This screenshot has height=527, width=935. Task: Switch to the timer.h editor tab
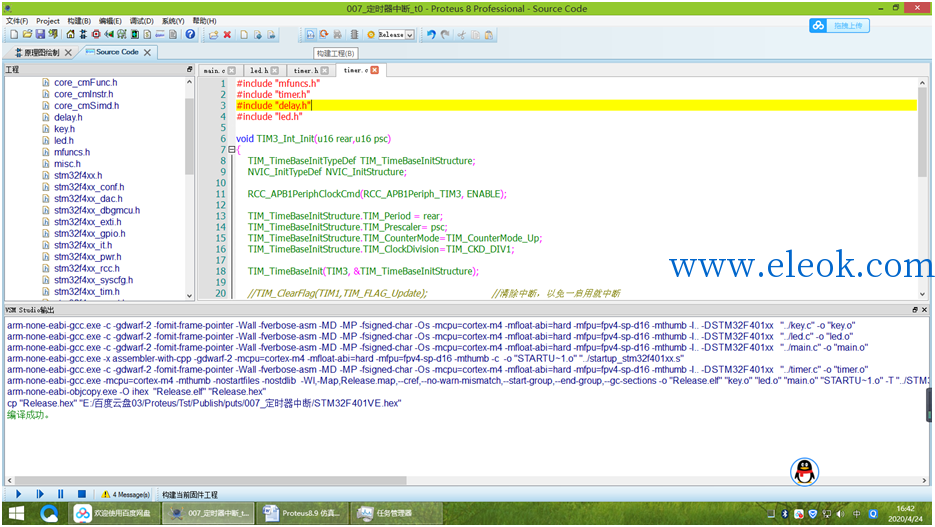[306, 70]
